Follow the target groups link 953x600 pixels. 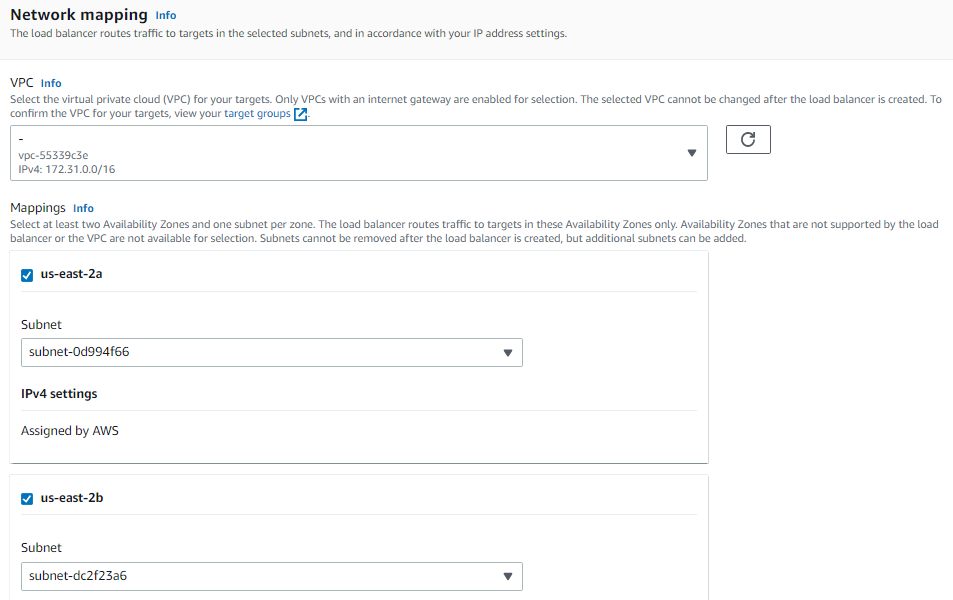(x=257, y=114)
